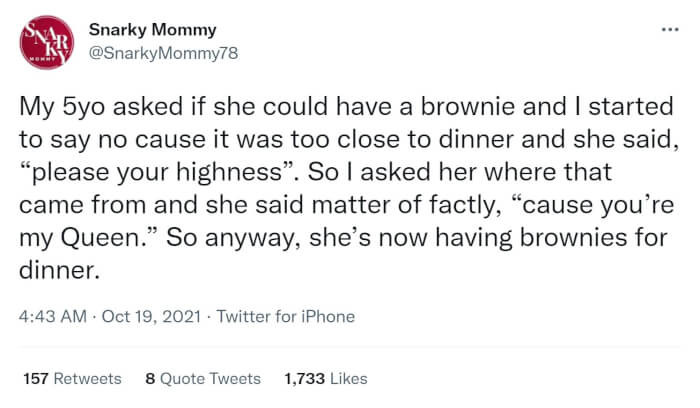700x408 pixels.
Task: View the Likes list
Action: click(348, 379)
